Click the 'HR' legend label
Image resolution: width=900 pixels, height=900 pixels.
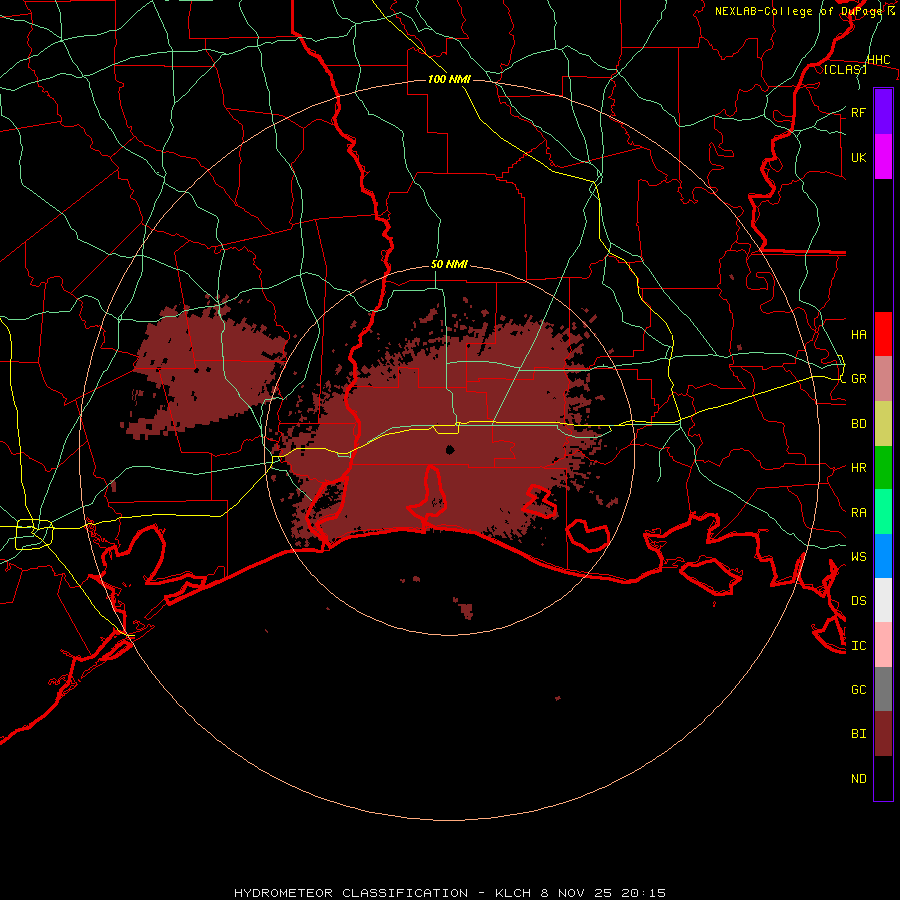click(858, 467)
